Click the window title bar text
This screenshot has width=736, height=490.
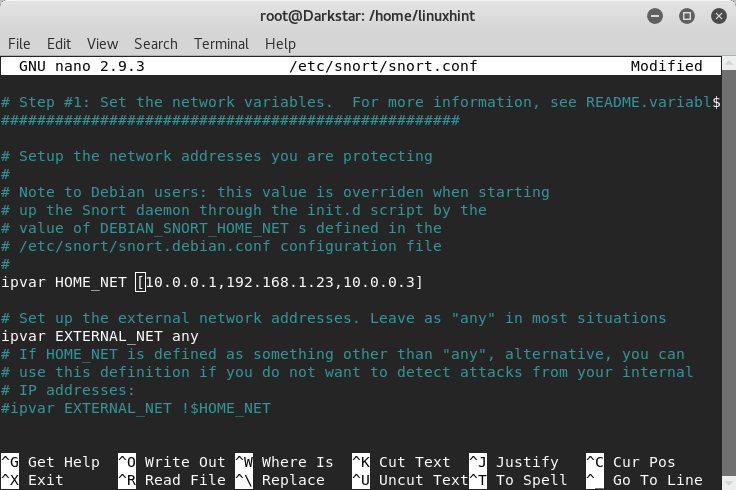(367, 16)
